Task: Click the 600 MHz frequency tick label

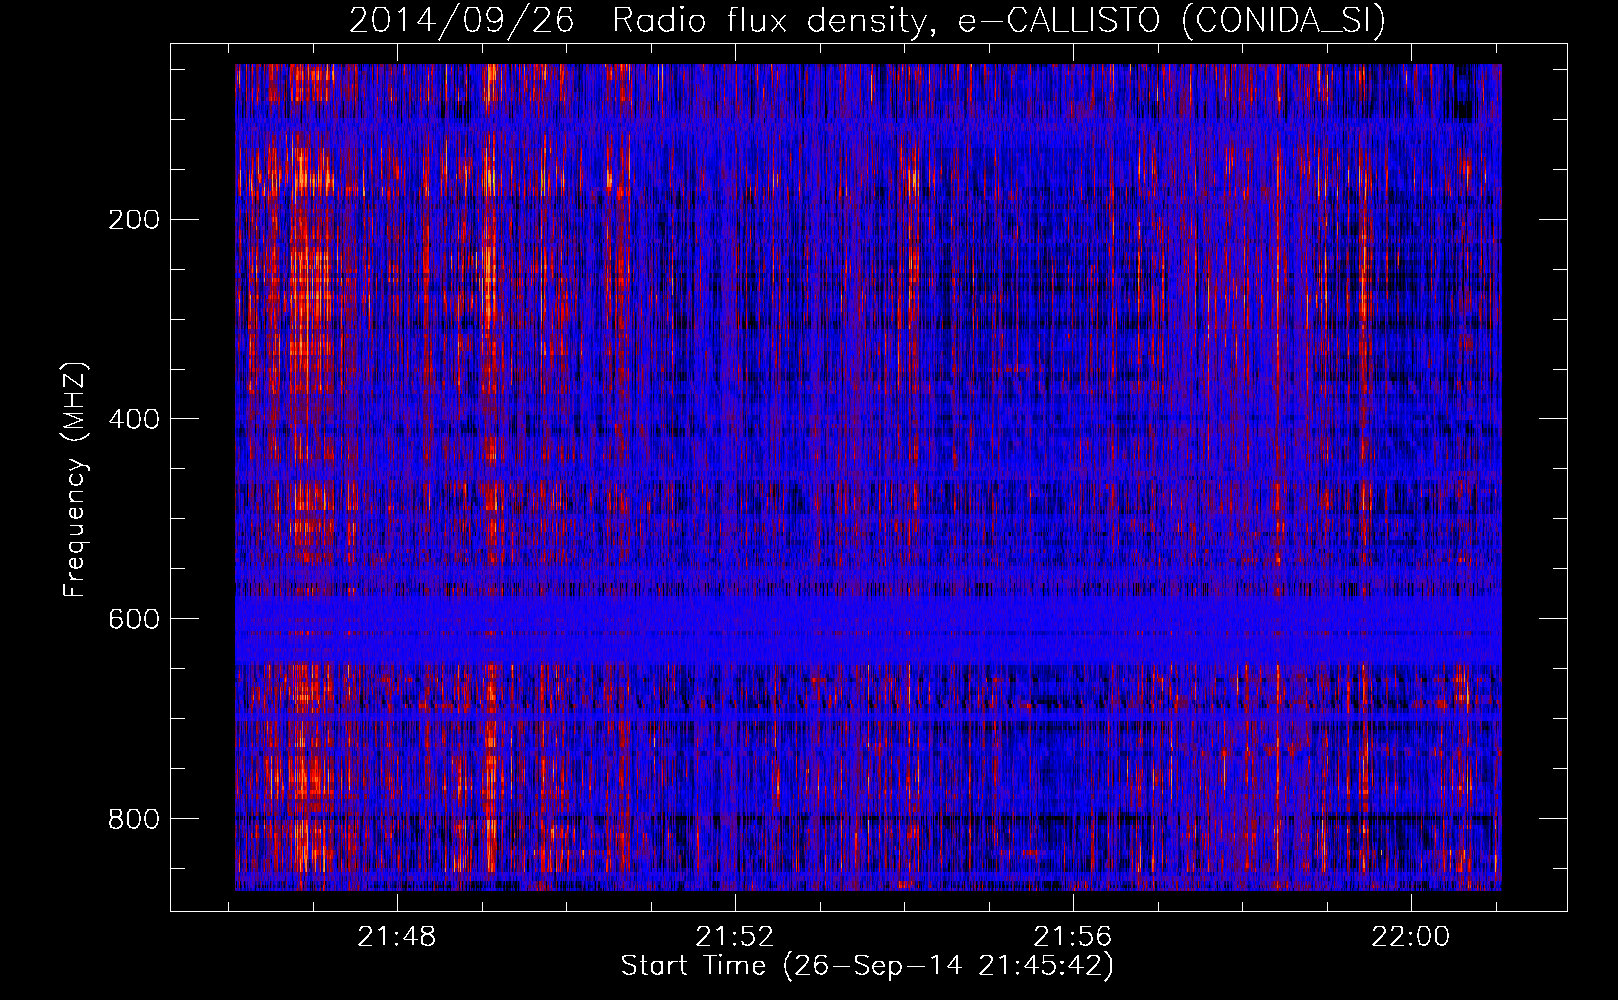Action: pyautogui.click(x=133, y=619)
